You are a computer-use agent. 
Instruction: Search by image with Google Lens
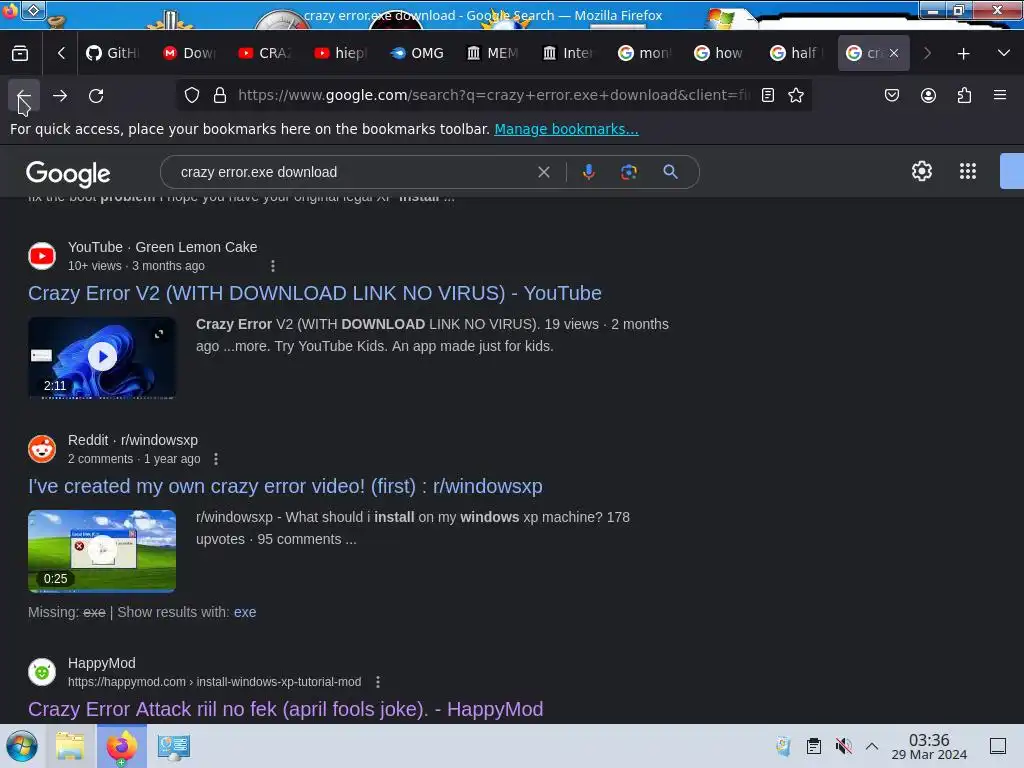point(628,172)
